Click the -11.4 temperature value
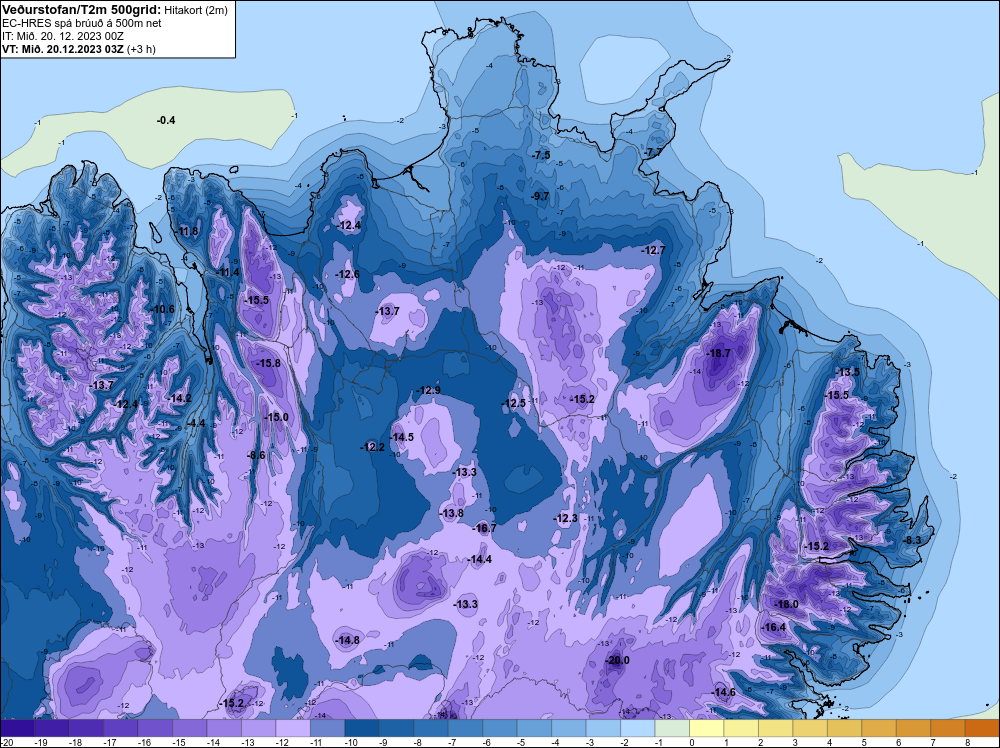Image resolution: width=1000 pixels, height=748 pixels. point(228,272)
